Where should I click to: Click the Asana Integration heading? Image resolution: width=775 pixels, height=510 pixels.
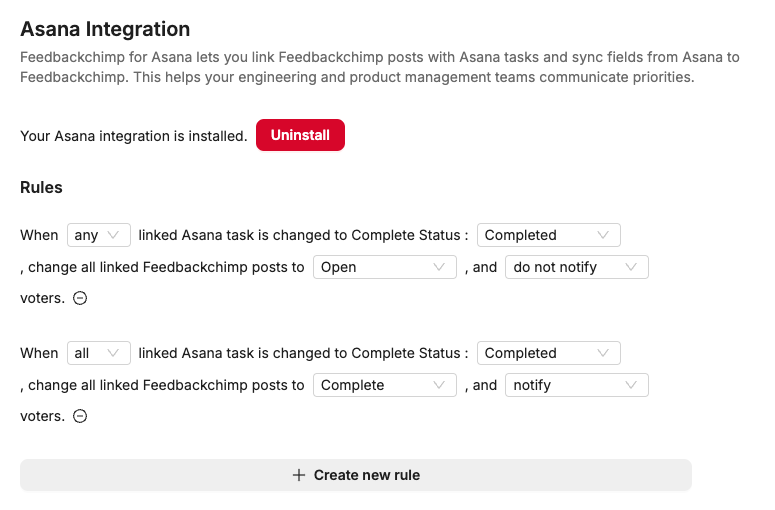coord(105,30)
